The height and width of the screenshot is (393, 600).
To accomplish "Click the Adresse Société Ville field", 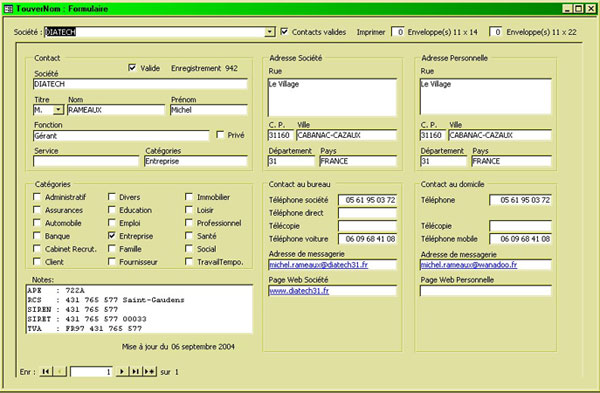I will (347, 135).
